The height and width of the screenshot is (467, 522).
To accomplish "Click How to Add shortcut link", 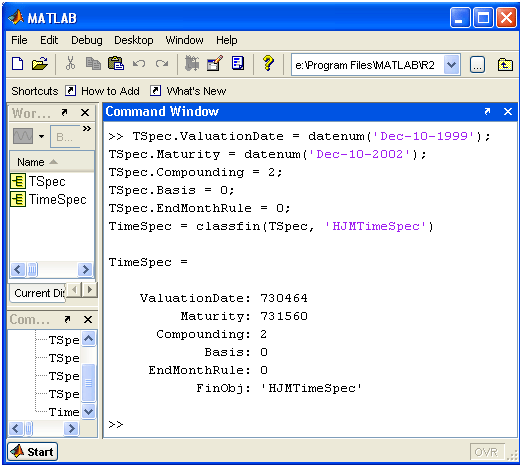I will coord(110,91).
